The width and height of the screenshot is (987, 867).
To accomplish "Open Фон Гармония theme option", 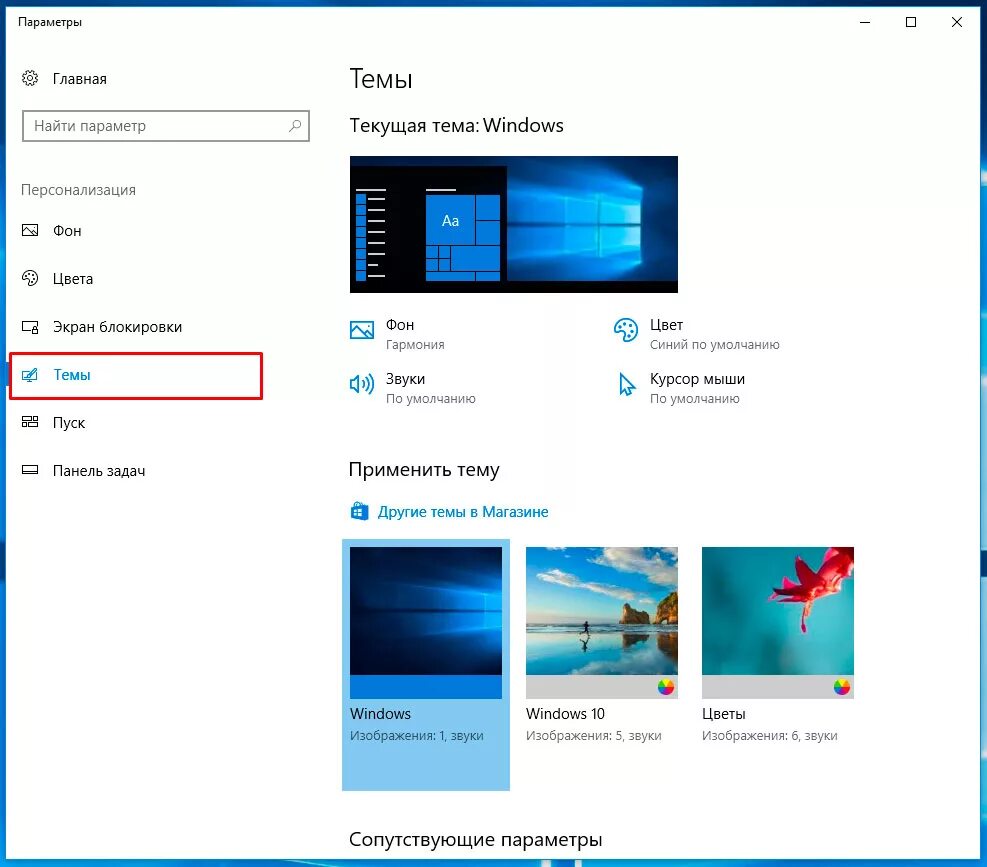I will coord(397,334).
